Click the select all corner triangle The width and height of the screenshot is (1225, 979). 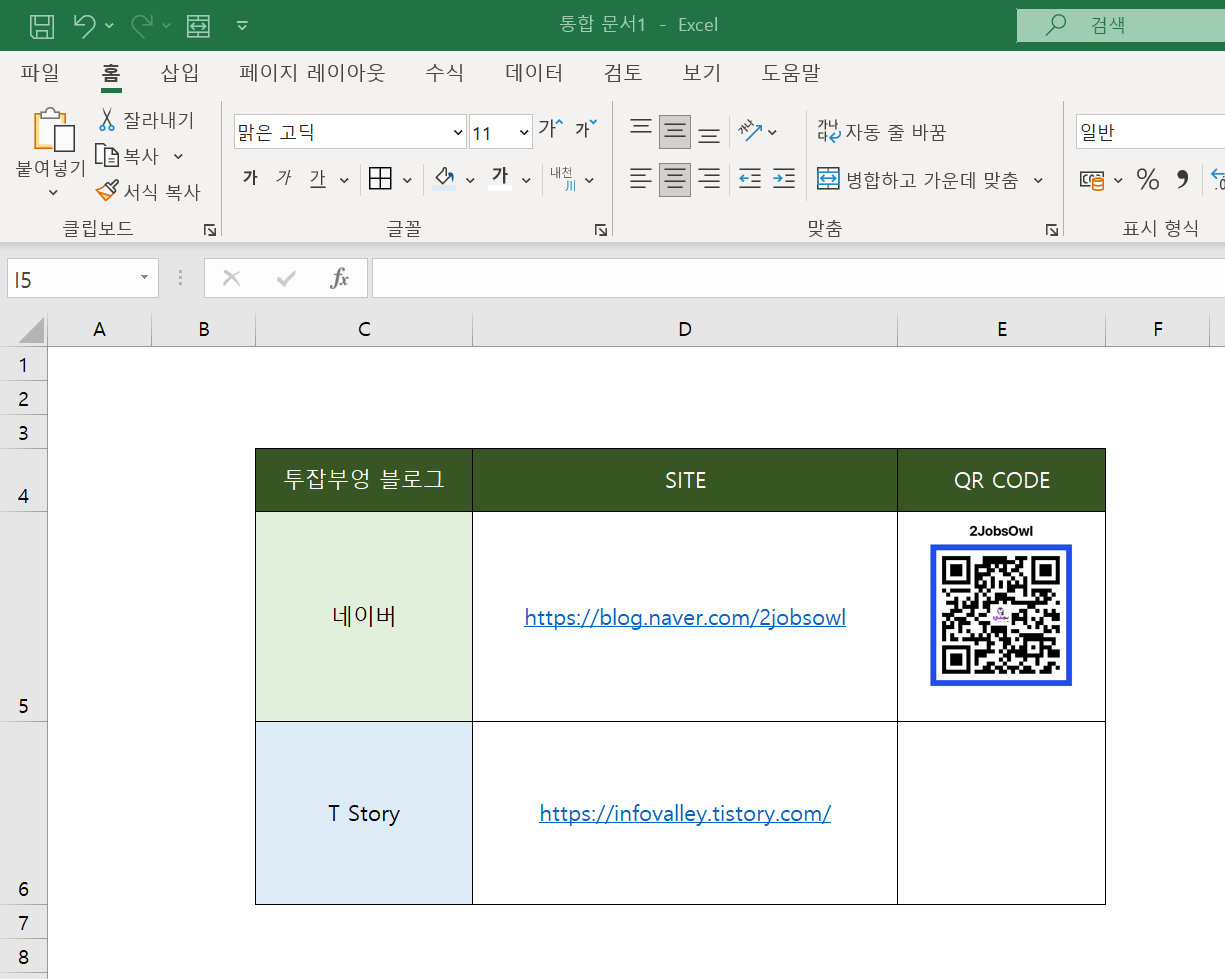coord(31,330)
